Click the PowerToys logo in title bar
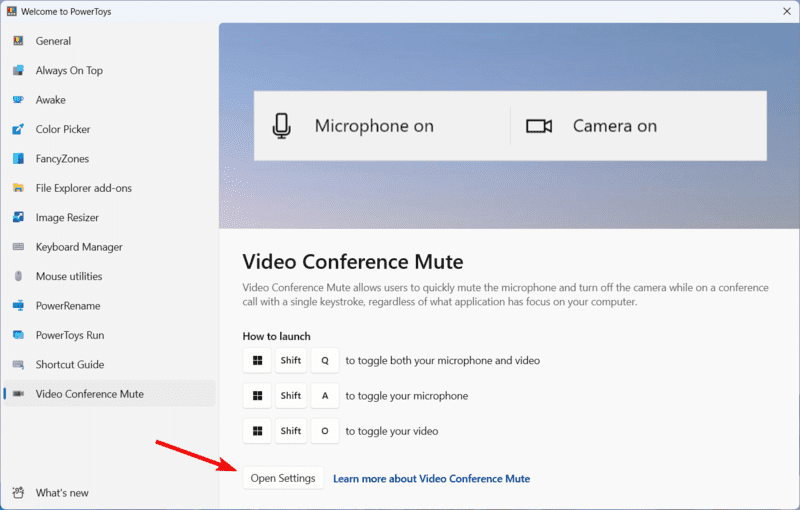Image resolution: width=800 pixels, height=510 pixels. (x=11, y=11)
